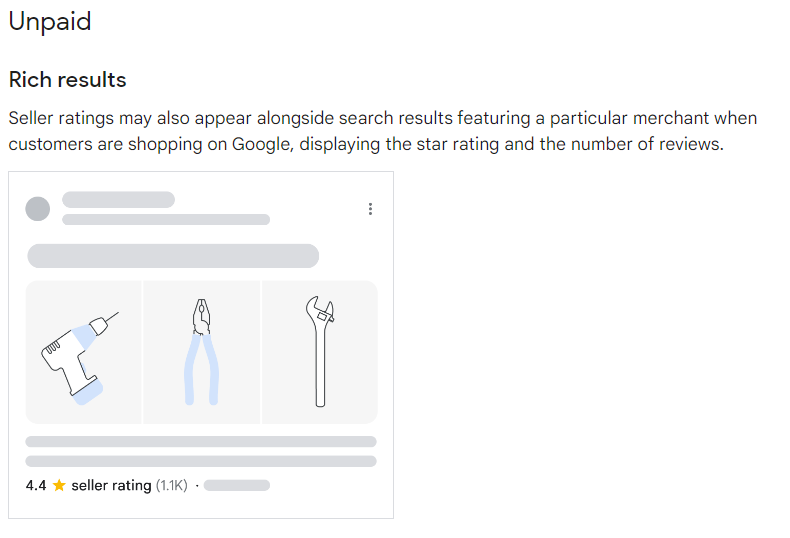This screenshot has height=538, width=790.
Task: Click the drill bit tip in drill illustration
Action: pyautogui.click(x=114, y=316)
